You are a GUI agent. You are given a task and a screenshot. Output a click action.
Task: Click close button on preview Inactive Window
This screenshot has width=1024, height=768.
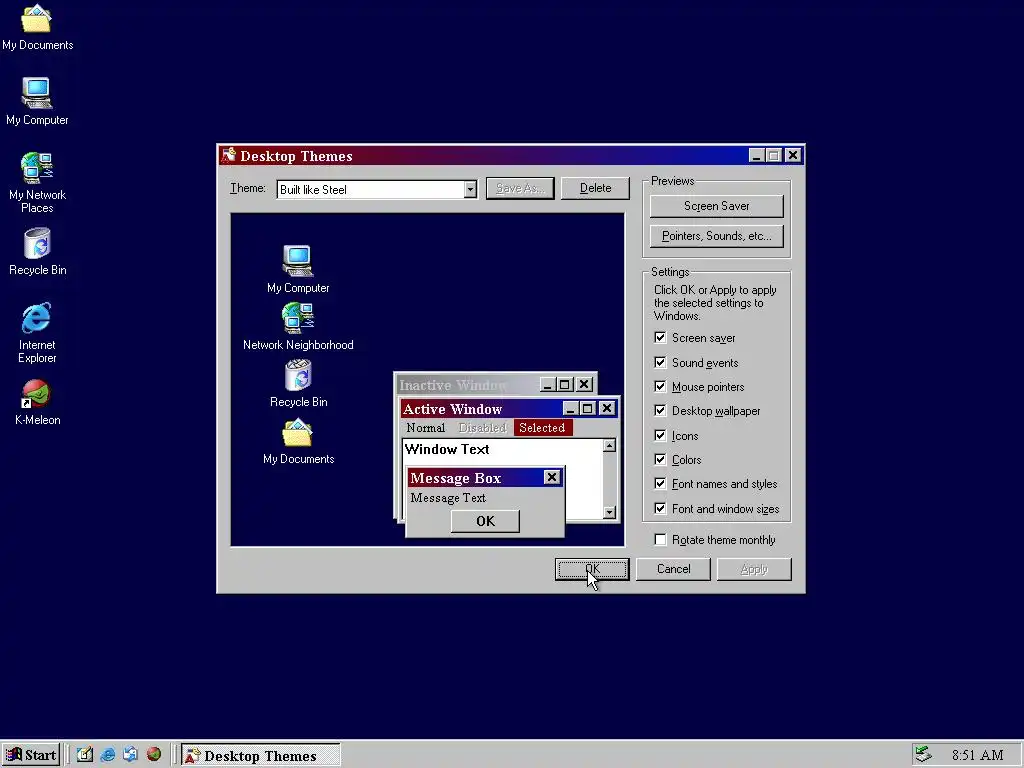584,384
